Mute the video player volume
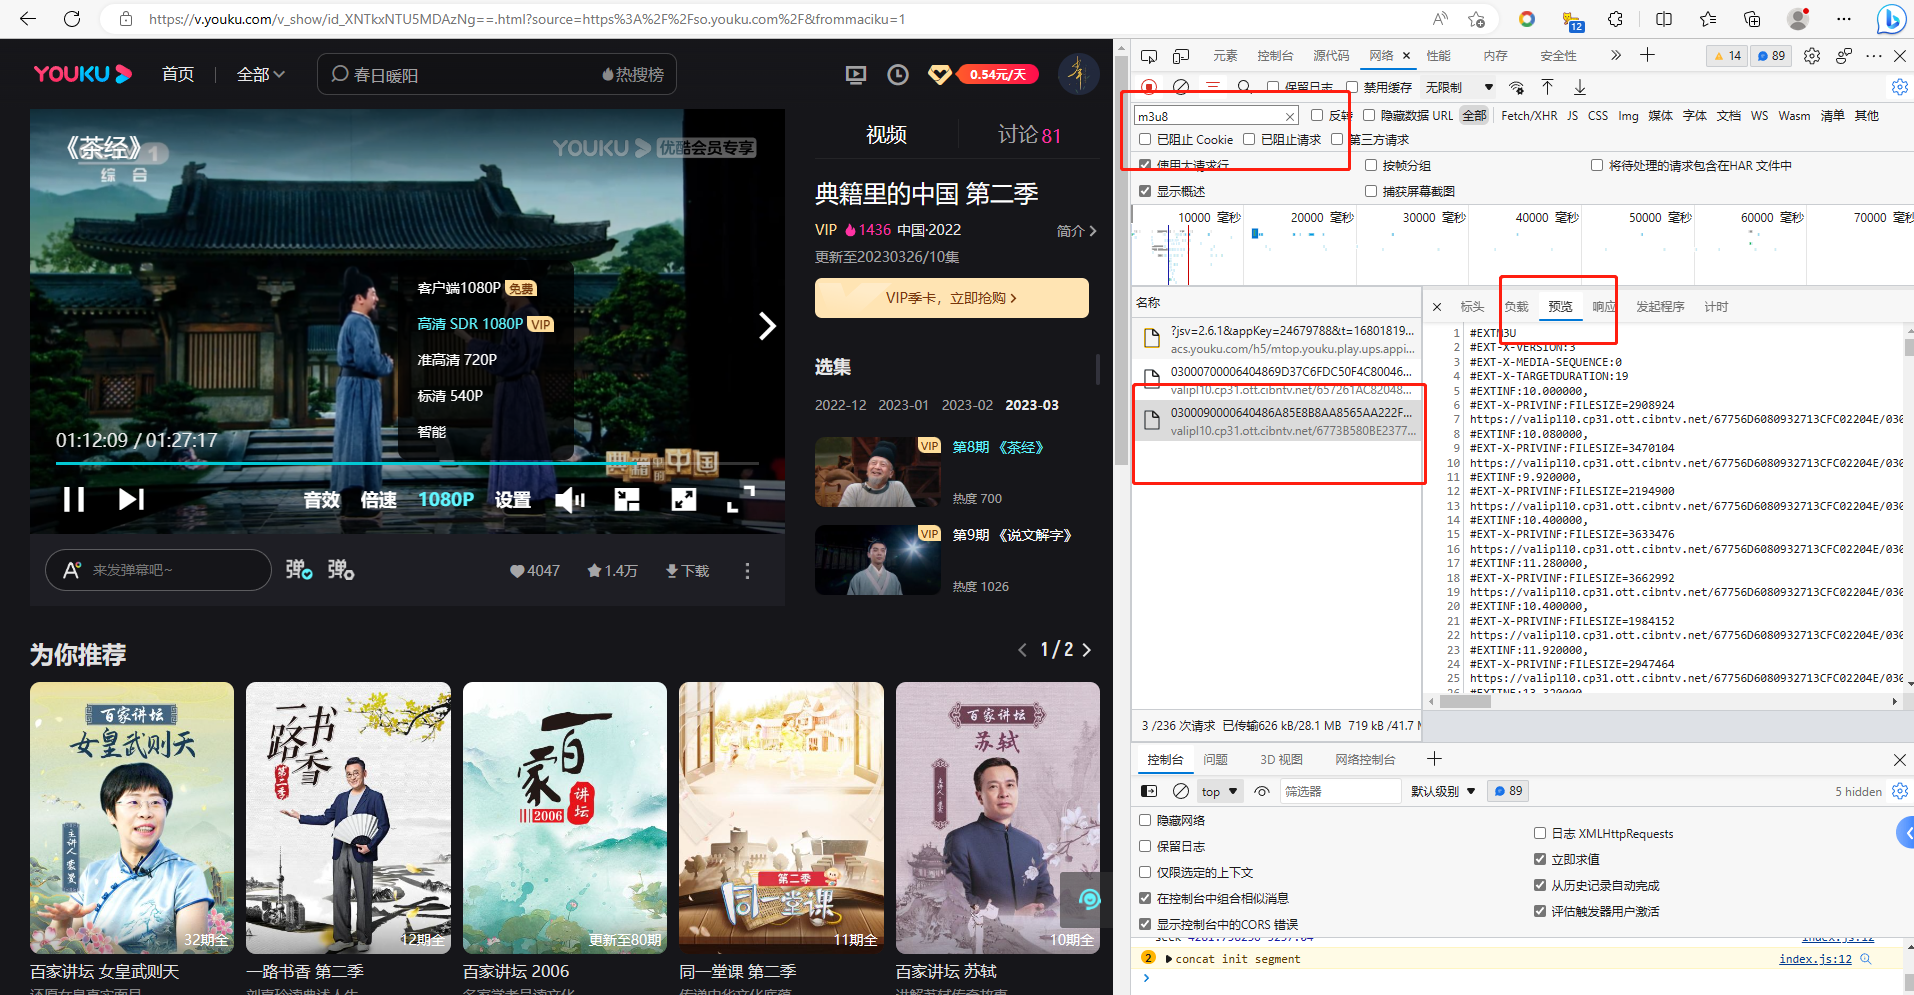 coord(570,499)
